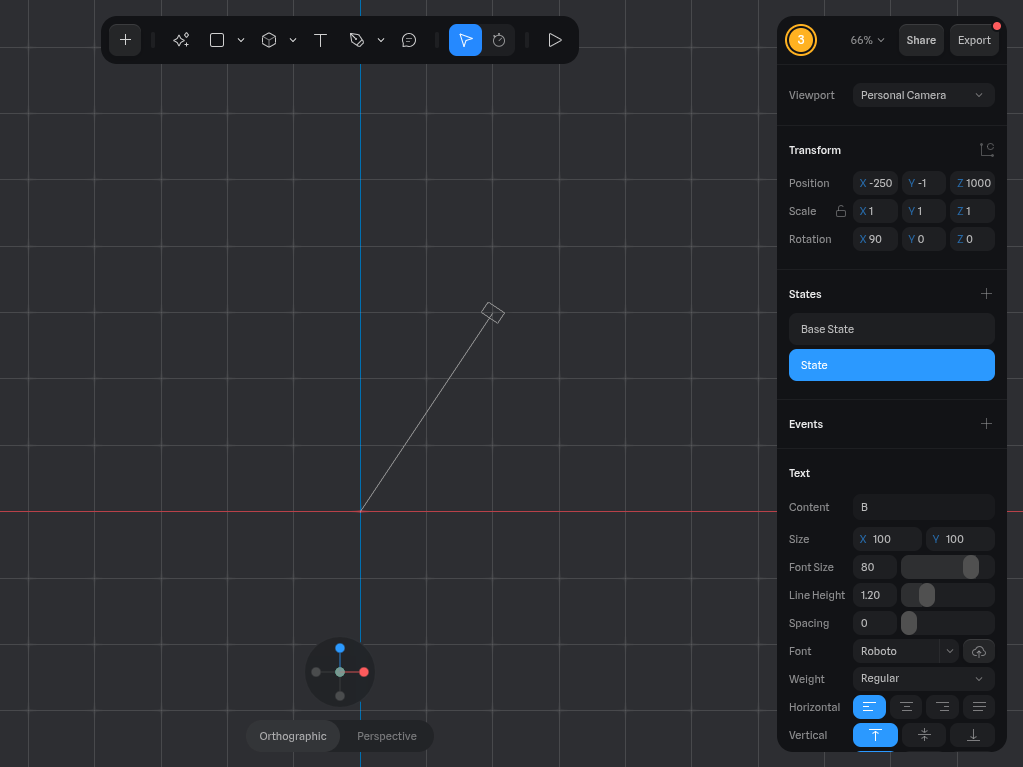Expand the 3D cube tool dropdown arrow
This screenshot has height=767, width=1023.
pos(293,40)
